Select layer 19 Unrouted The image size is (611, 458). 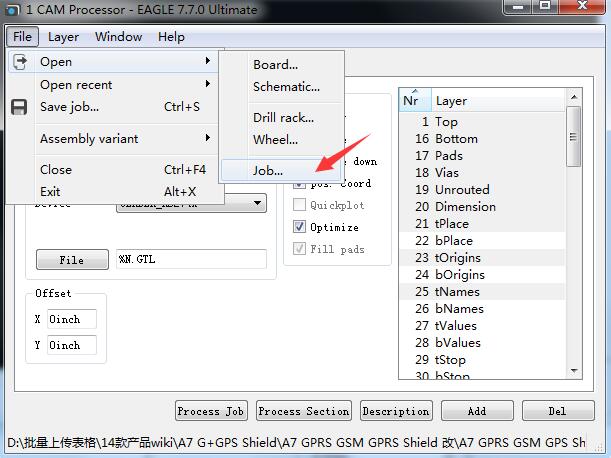pos(482,189)
